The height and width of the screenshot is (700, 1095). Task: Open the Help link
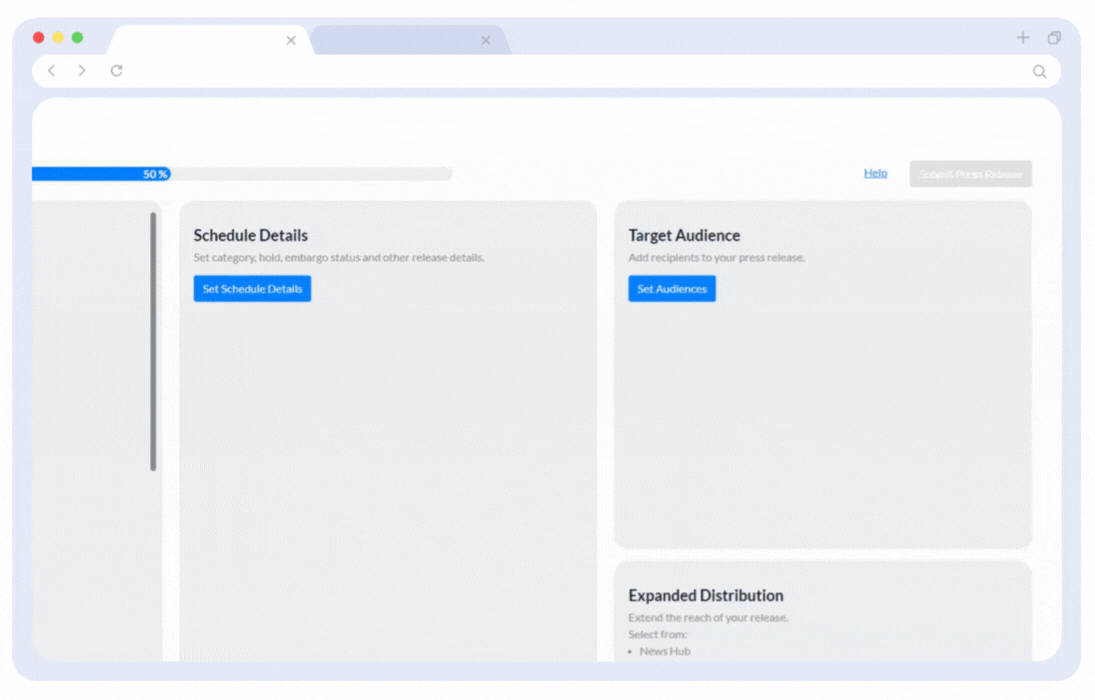pos(875,172)
